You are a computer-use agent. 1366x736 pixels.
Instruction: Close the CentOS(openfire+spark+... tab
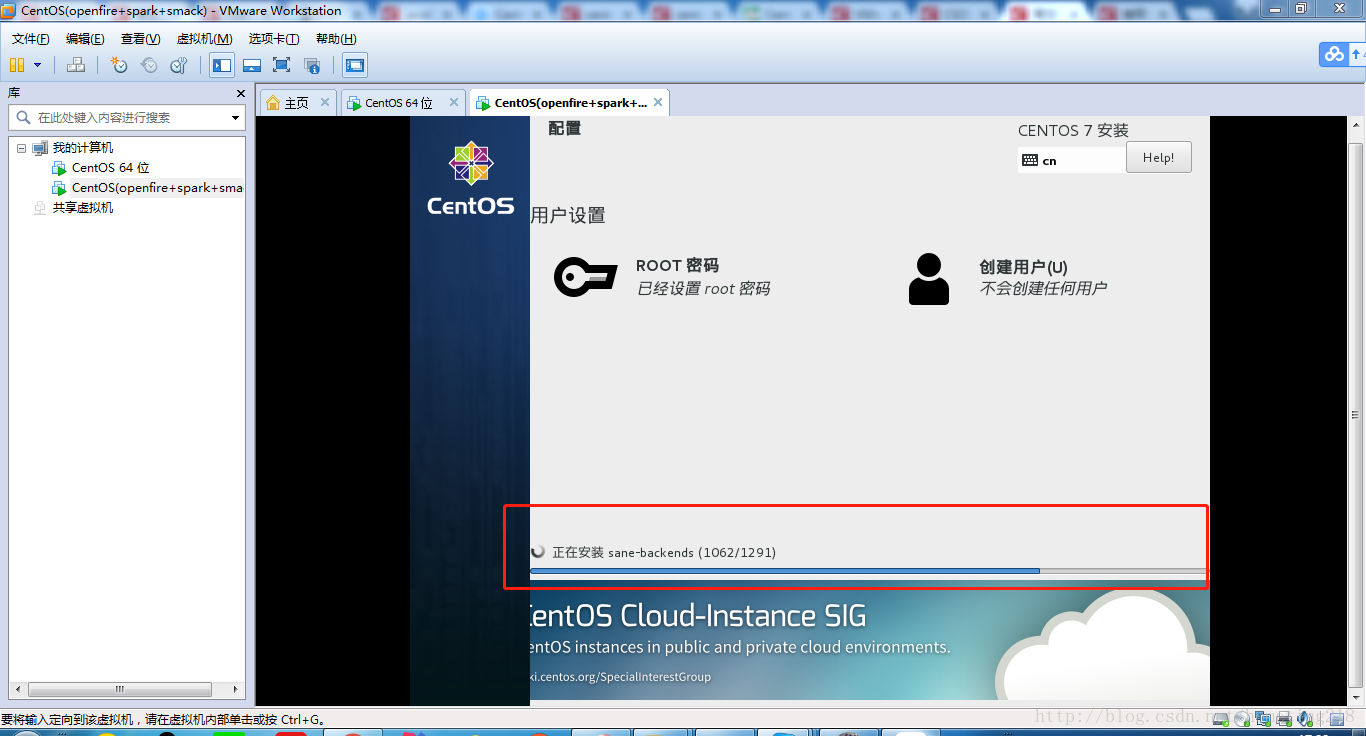pos(658,102)
